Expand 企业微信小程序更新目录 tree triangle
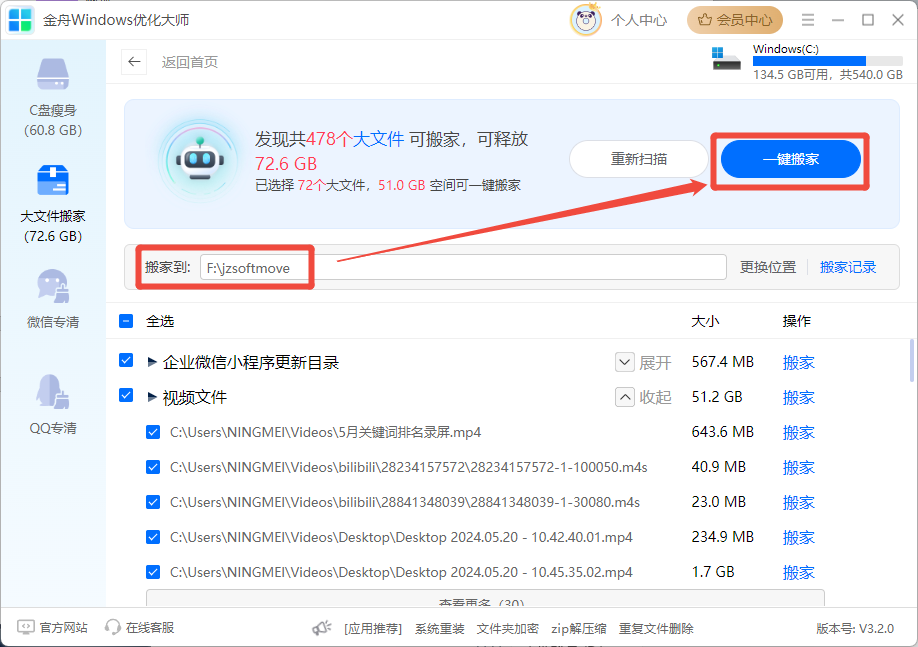918x647 pixels. 152,362
